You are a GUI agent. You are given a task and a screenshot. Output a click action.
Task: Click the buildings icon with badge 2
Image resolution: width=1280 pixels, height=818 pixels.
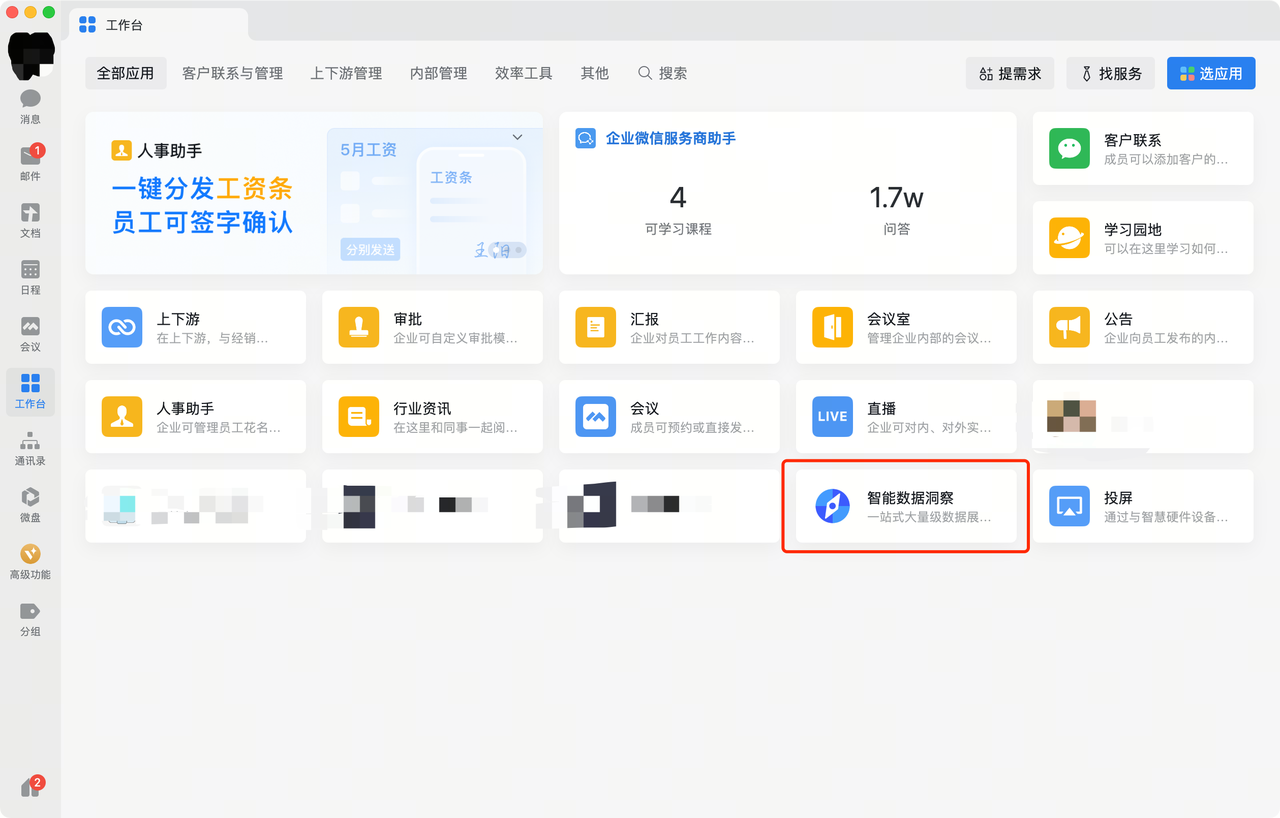pos(31,786)
